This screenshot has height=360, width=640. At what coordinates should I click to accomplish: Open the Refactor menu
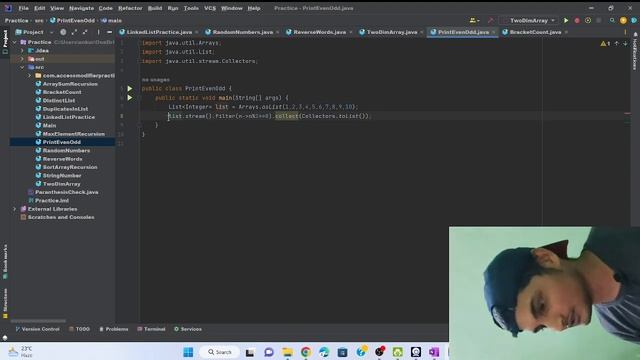tap(130, 8)
